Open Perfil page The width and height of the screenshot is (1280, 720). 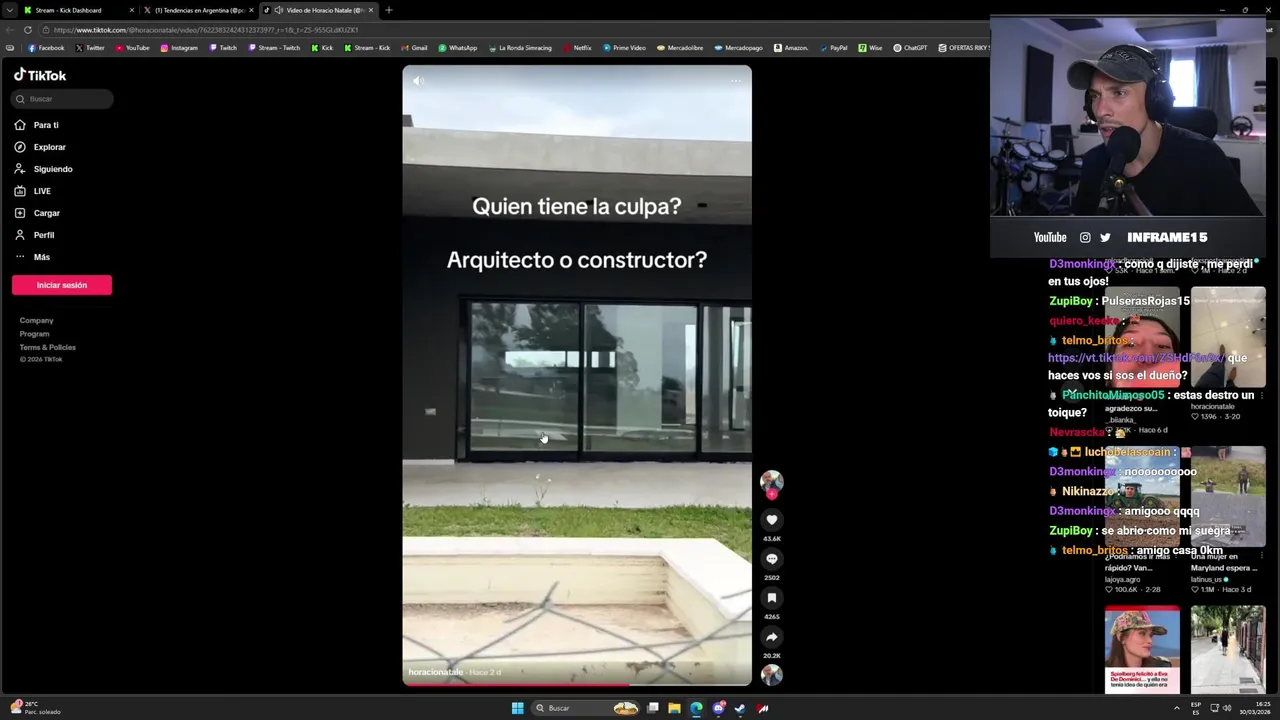44,235
